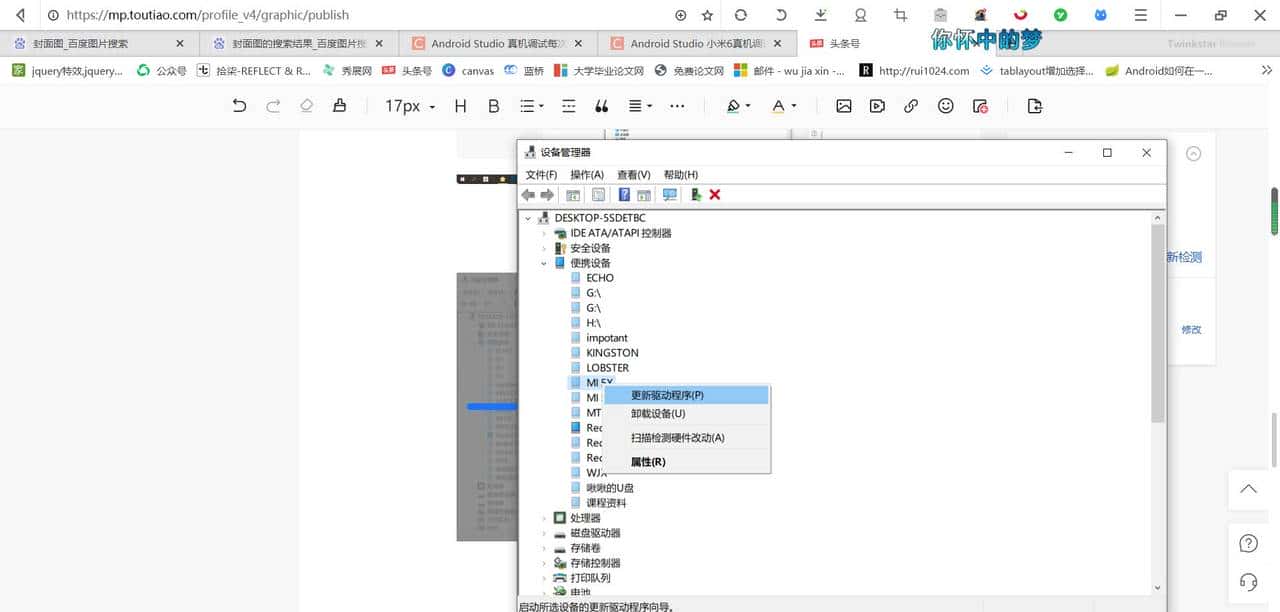Expand the 处理器 tree node

(x=546, y=517)
